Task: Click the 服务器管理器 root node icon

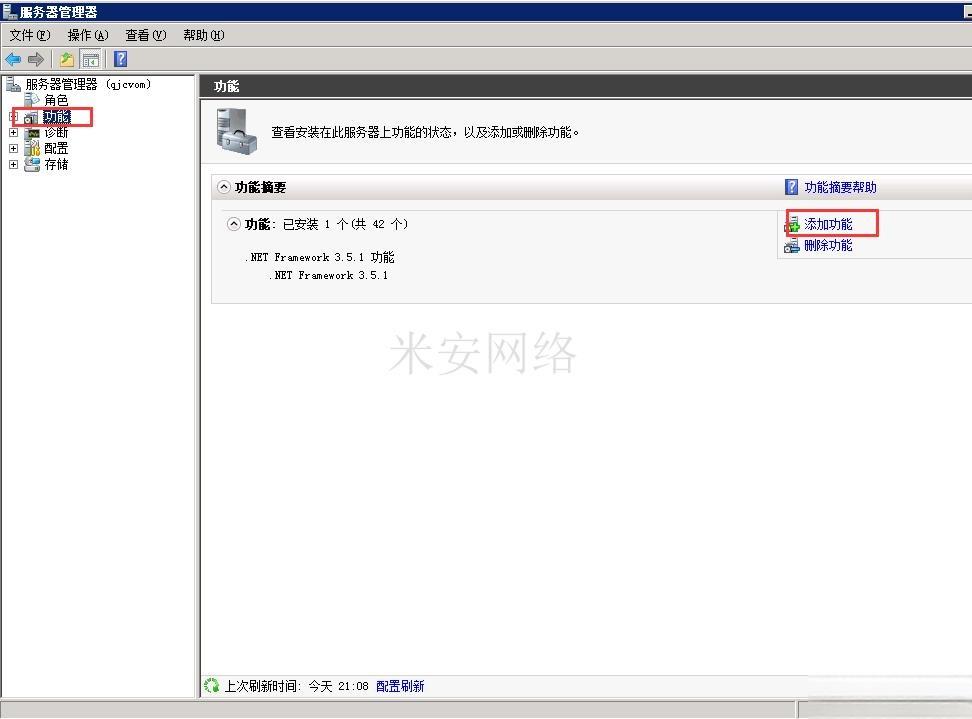Action: pyautogui.click(x=13, y=84)
